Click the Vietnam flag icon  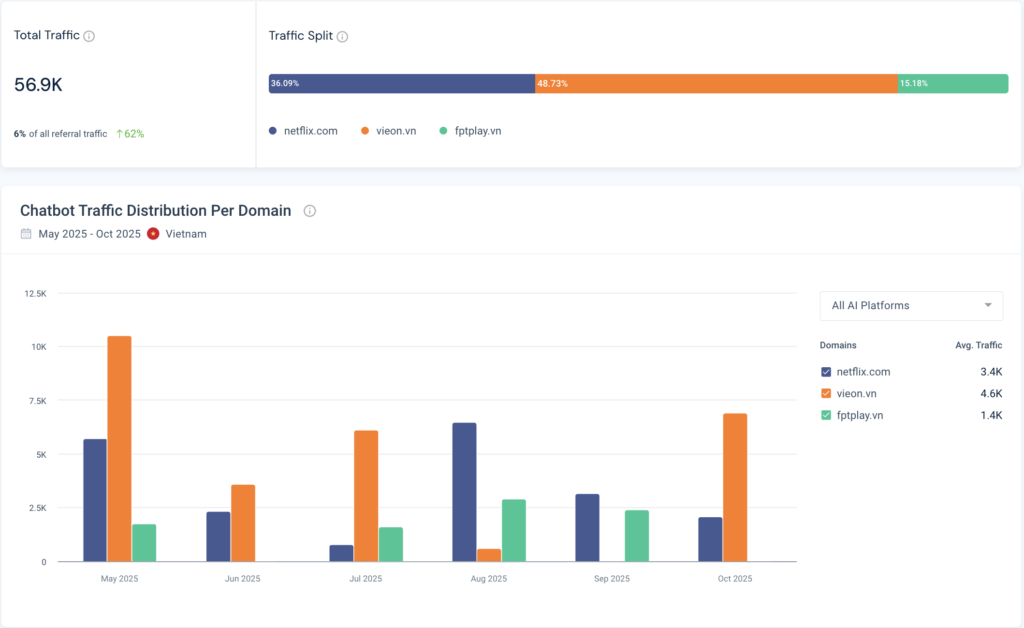[153, 234]
